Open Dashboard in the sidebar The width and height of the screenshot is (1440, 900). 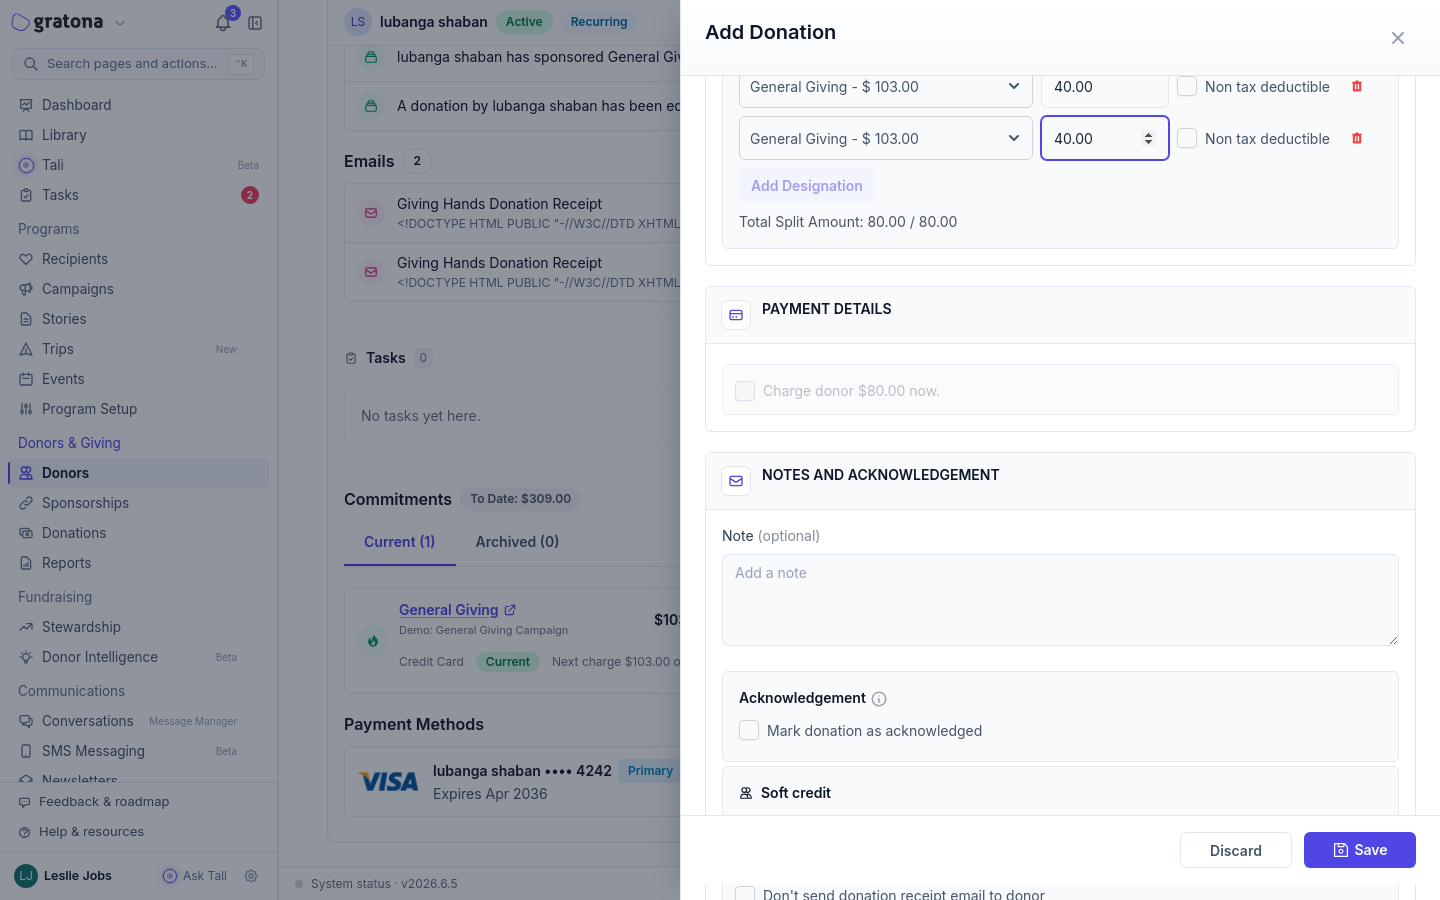(x=138, y=105)
